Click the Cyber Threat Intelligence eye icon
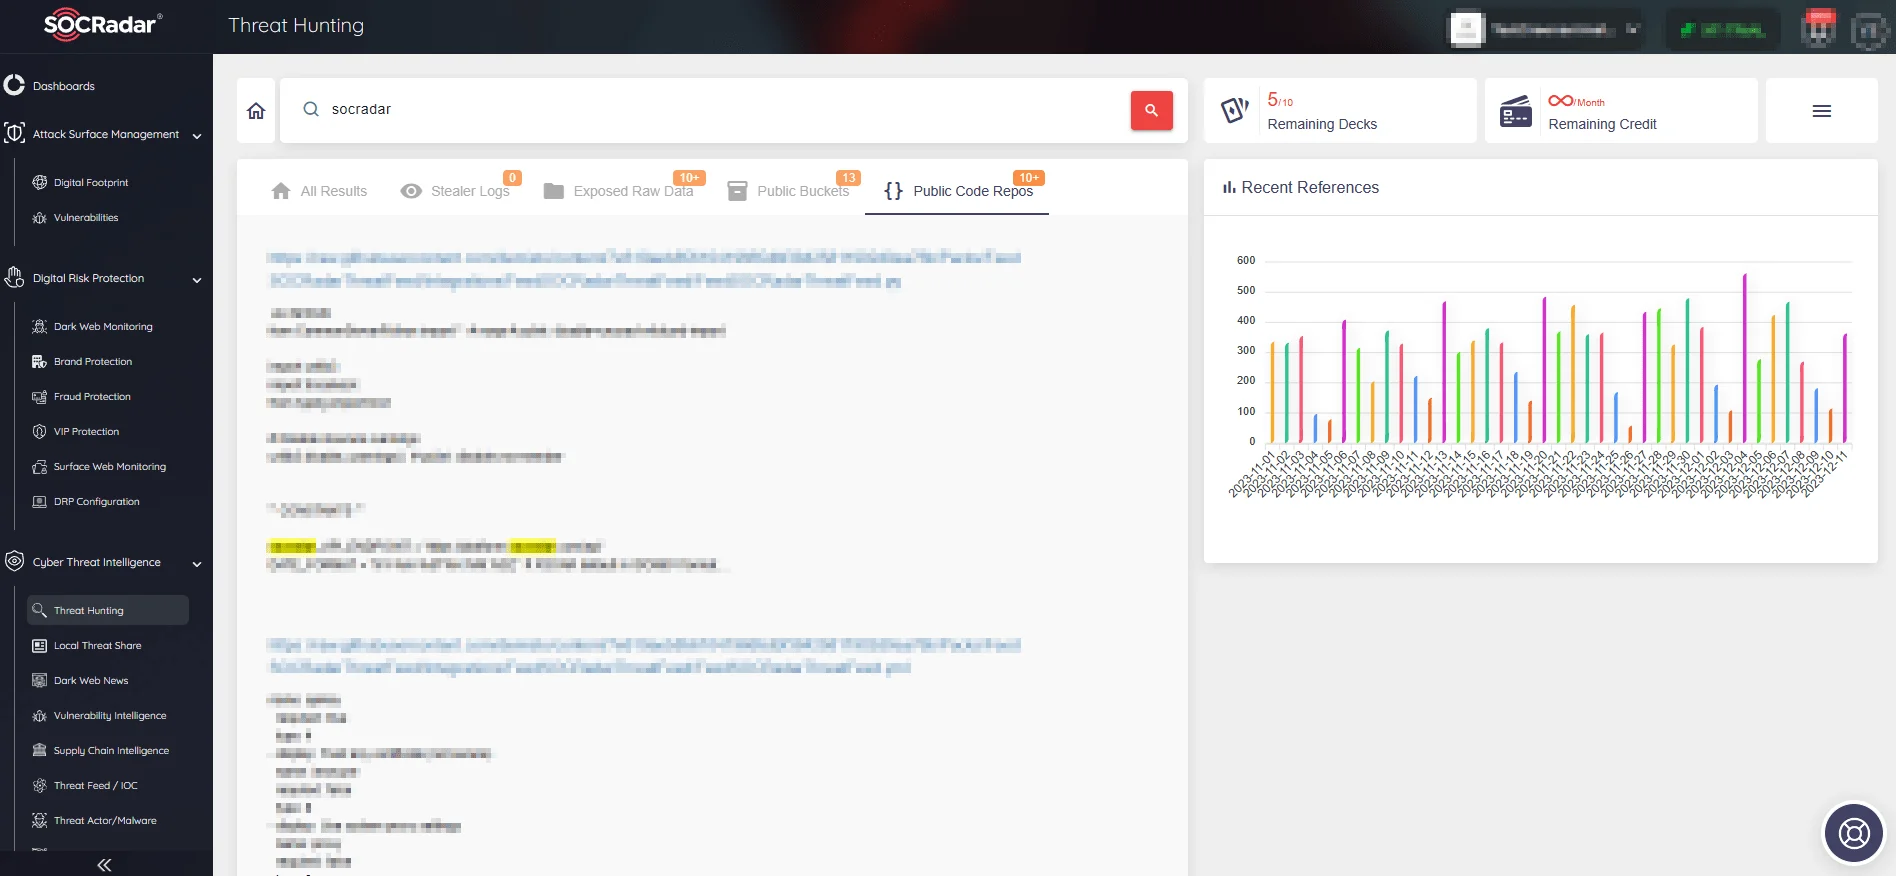This screenshot has height=876, width=1896. tap(14, 561)
